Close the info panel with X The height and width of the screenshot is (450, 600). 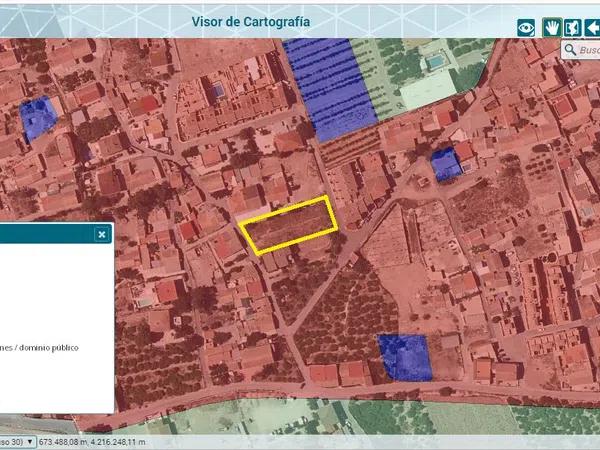click(101, 234)
